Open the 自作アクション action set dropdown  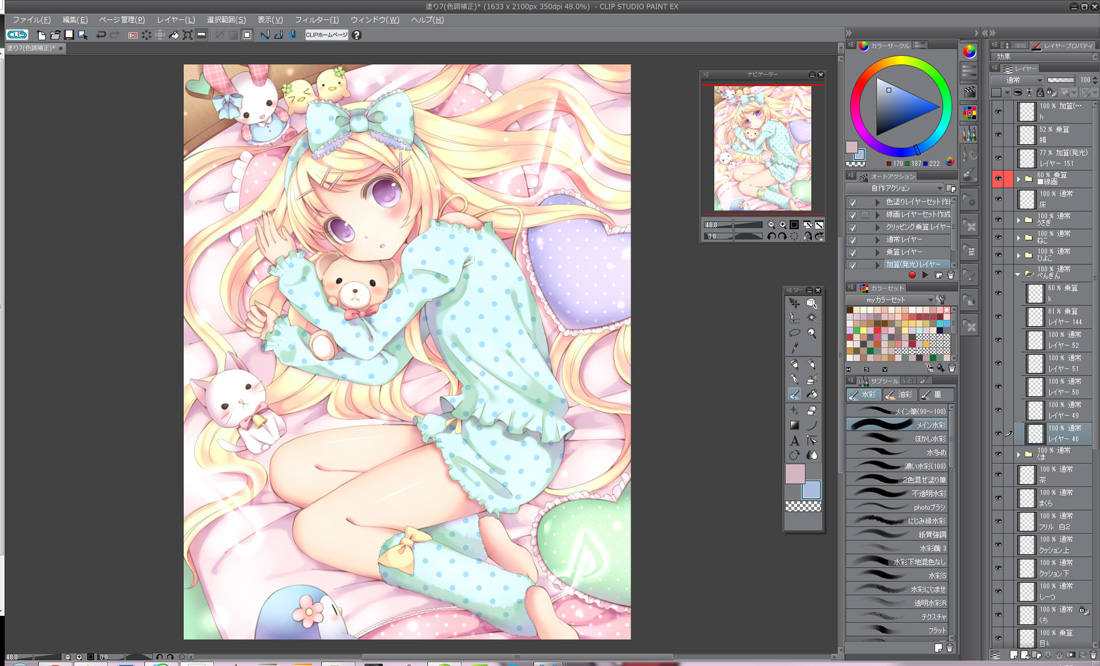point(895,188)
